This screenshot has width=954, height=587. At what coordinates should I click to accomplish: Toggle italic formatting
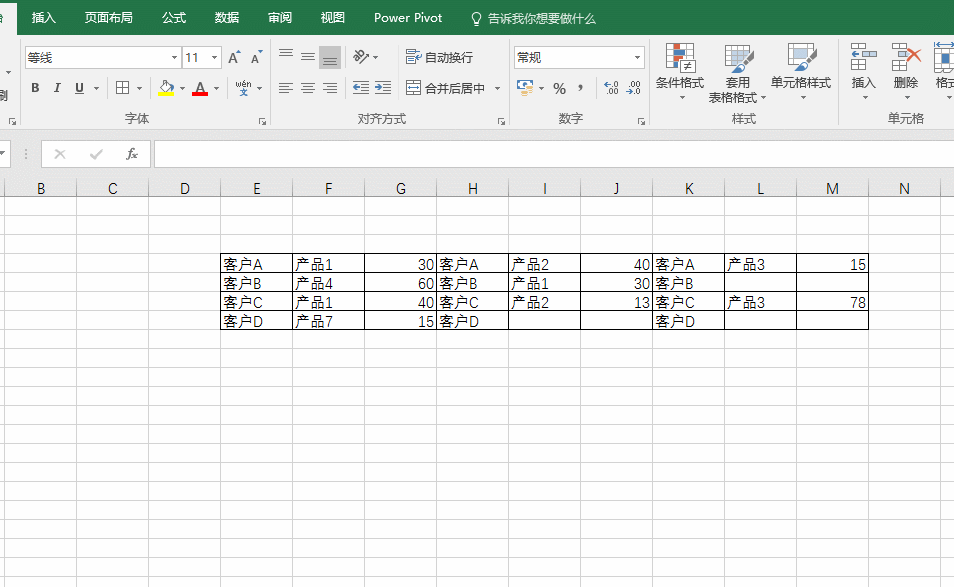(57, 88)
